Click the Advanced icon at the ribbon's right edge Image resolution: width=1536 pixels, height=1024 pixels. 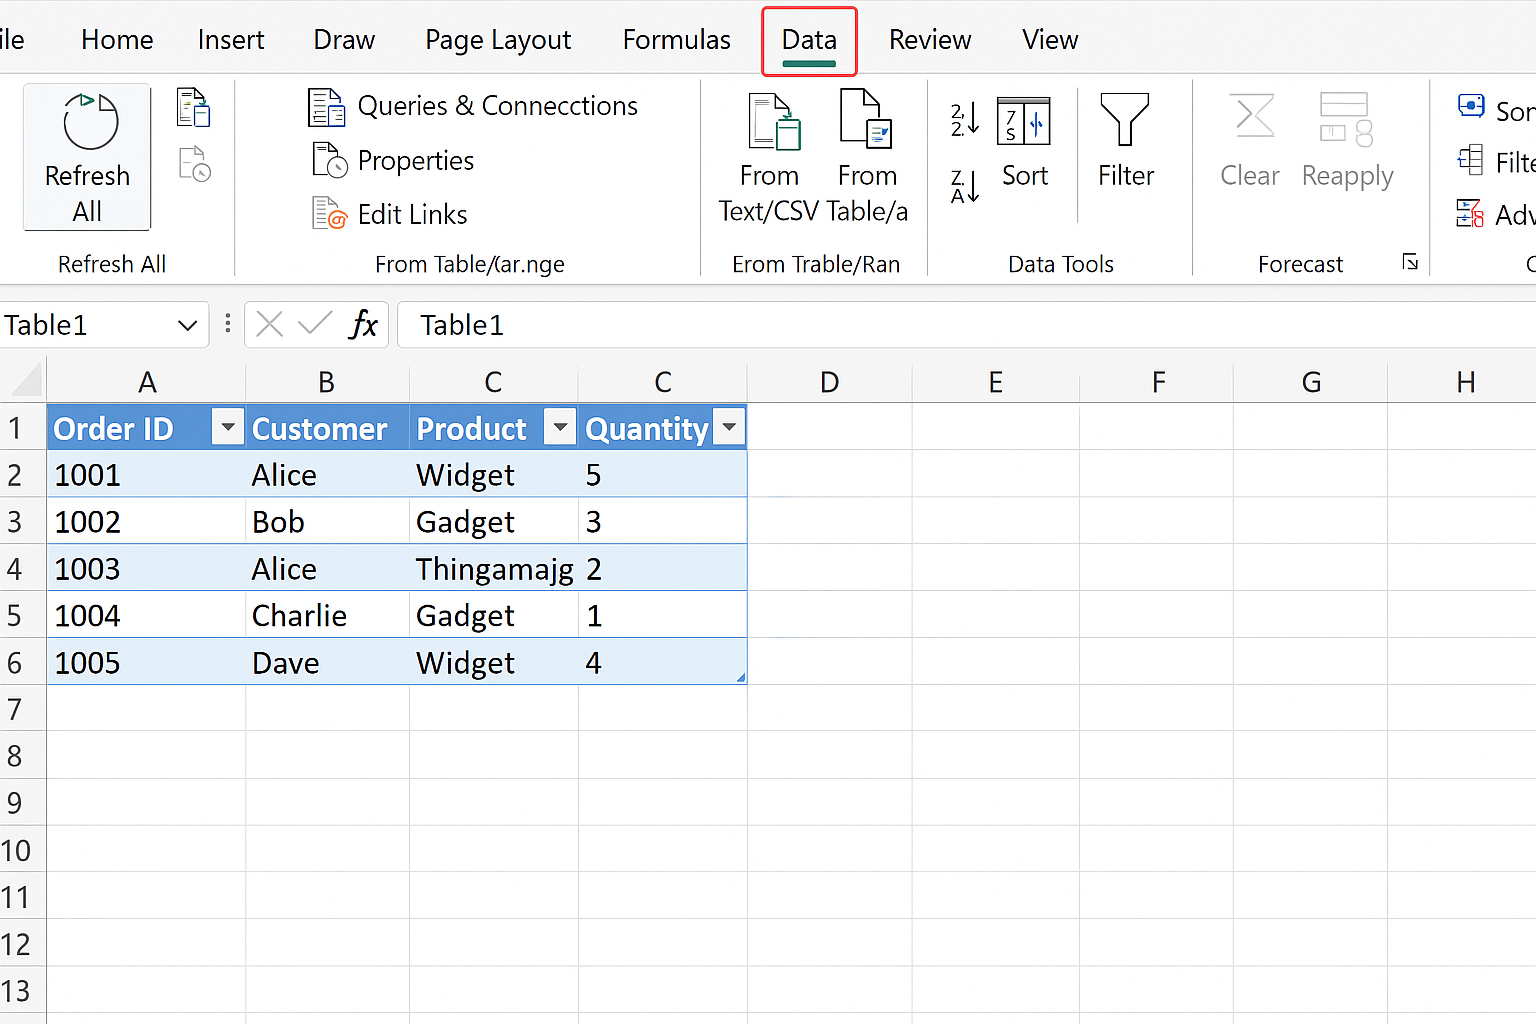[1470, 213]
